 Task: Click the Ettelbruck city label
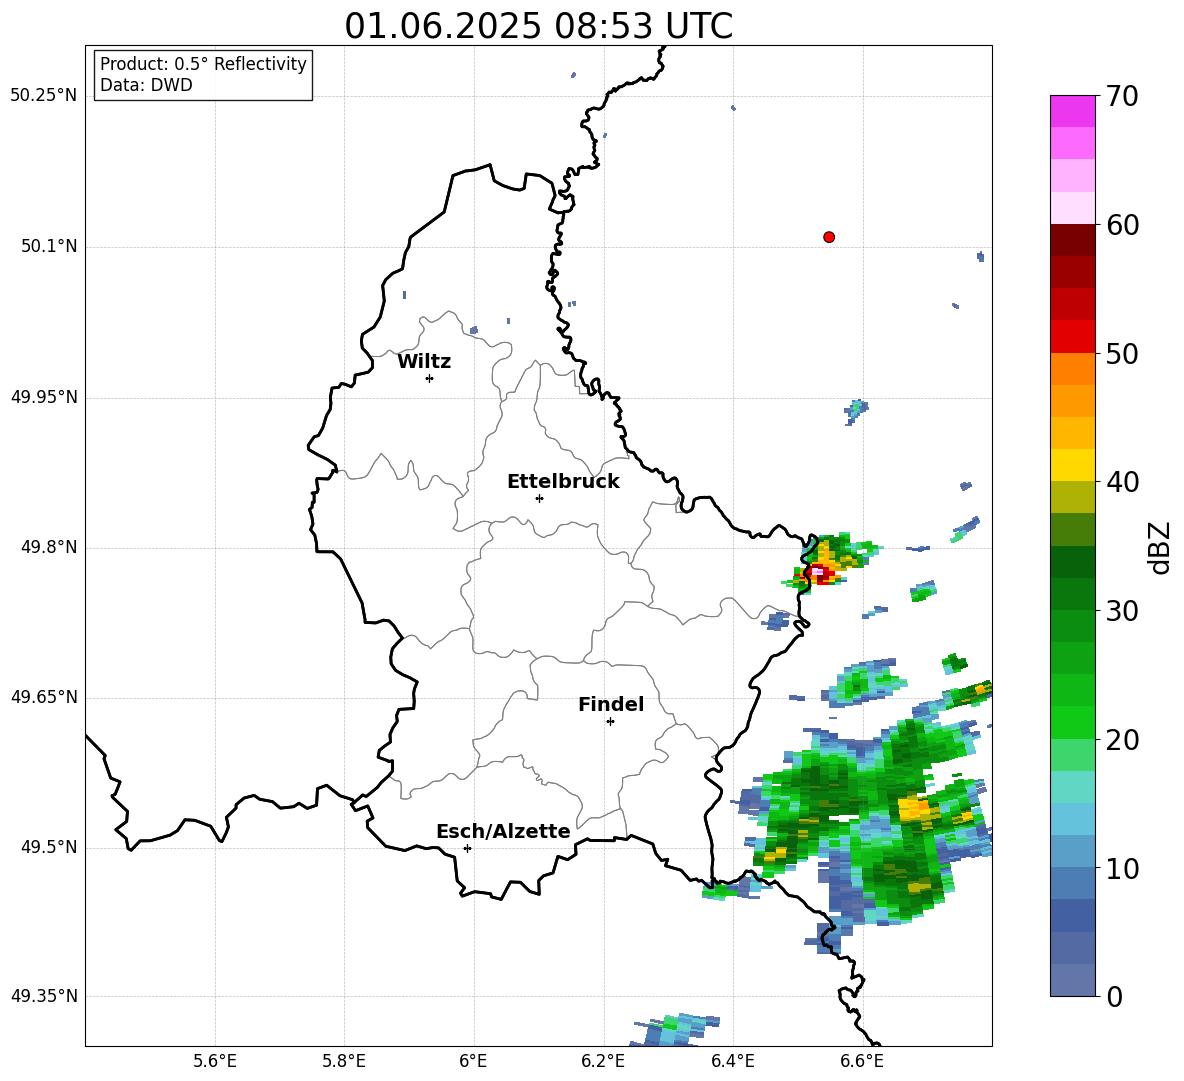point(563,482)
